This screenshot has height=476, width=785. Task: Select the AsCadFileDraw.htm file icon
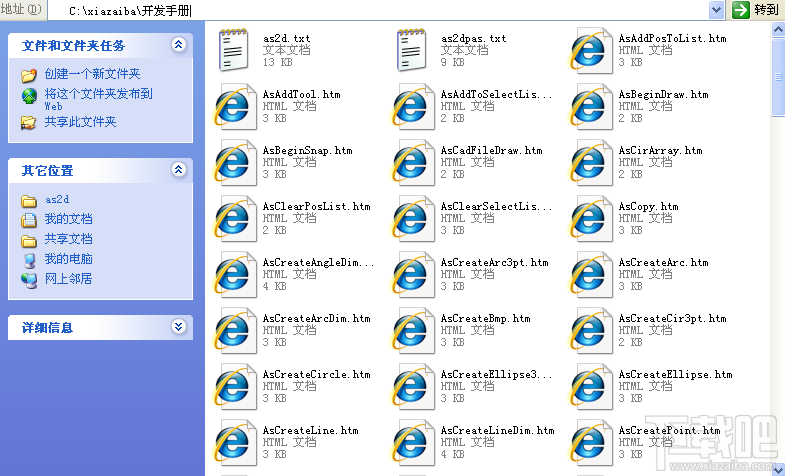(x=412, y=163)
